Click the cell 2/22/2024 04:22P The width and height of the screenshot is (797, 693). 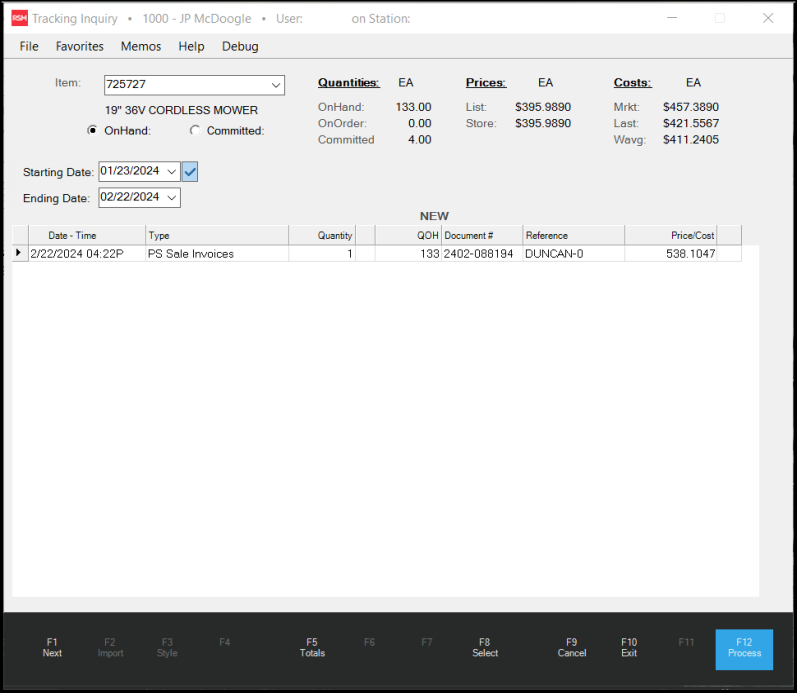87,254
